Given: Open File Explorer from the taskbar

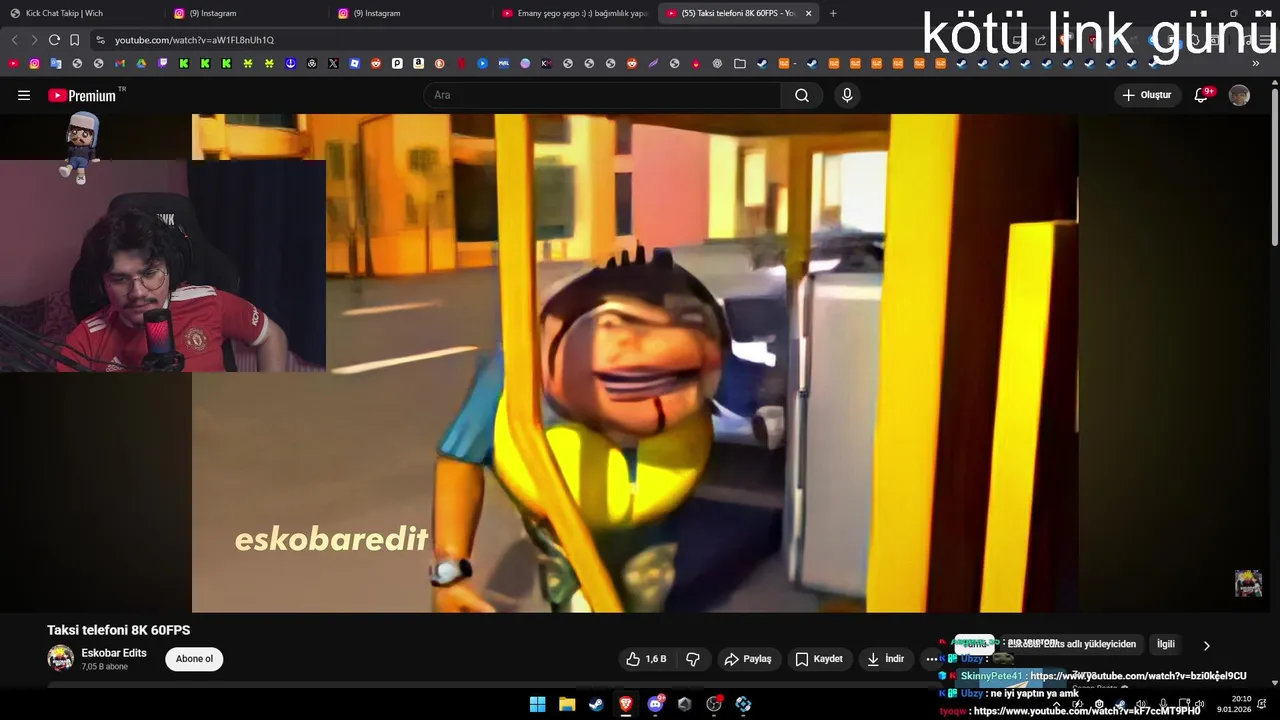Looking at the screenshot, I should 567,704.
